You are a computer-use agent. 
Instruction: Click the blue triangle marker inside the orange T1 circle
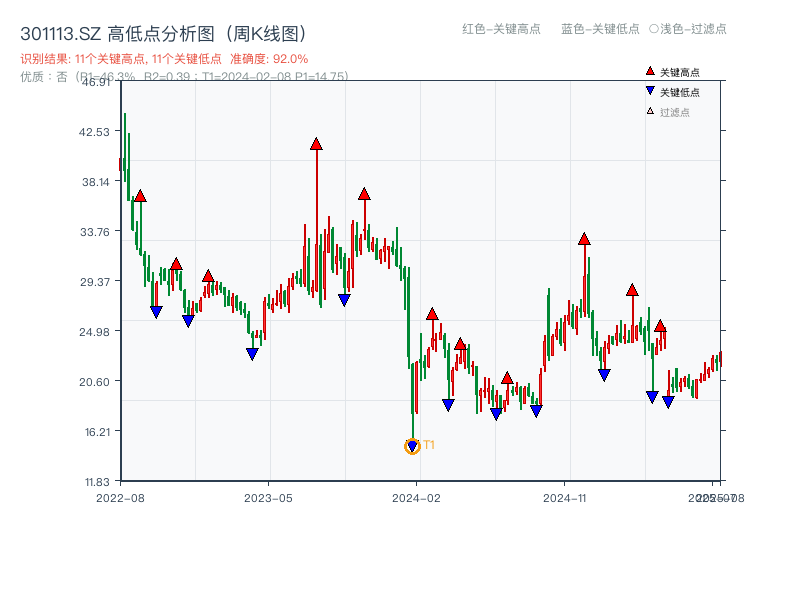pos(412,444)
